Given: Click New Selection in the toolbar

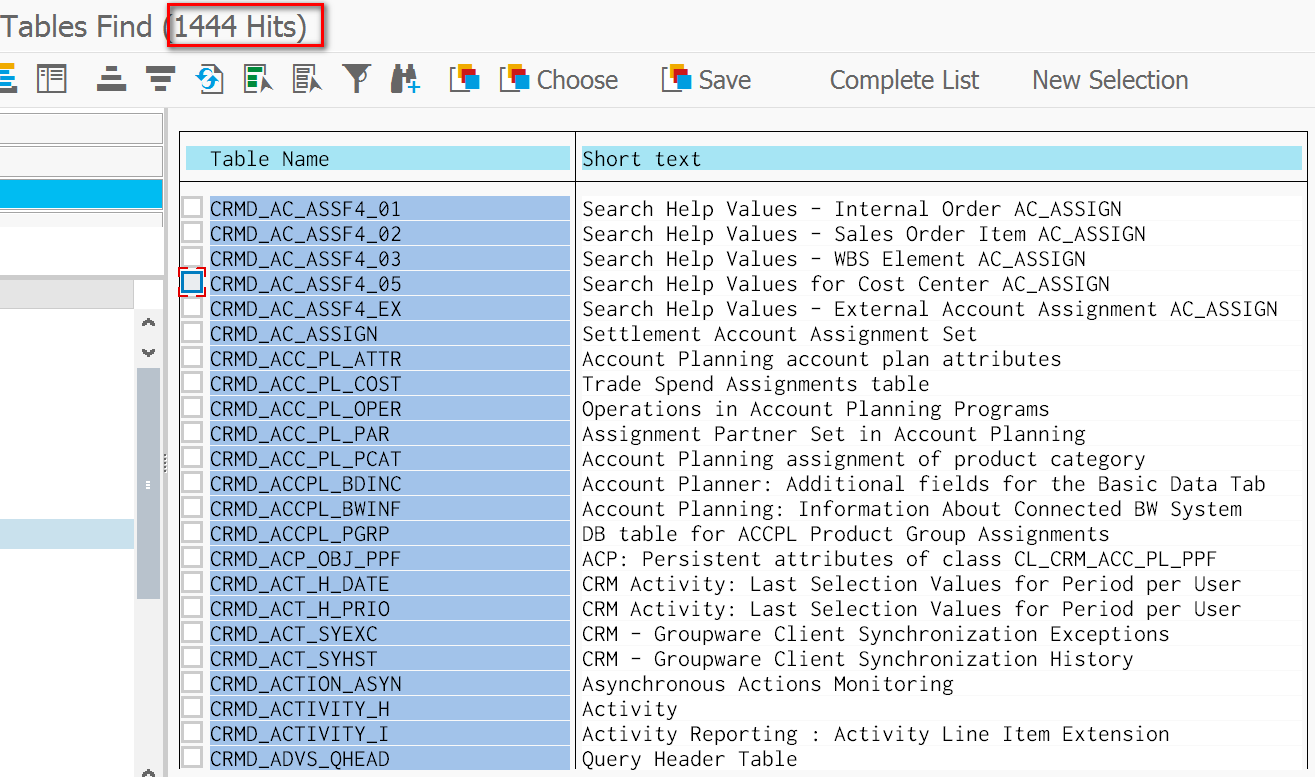Looking at the screenshot, I should click(x=1110, y=80).
